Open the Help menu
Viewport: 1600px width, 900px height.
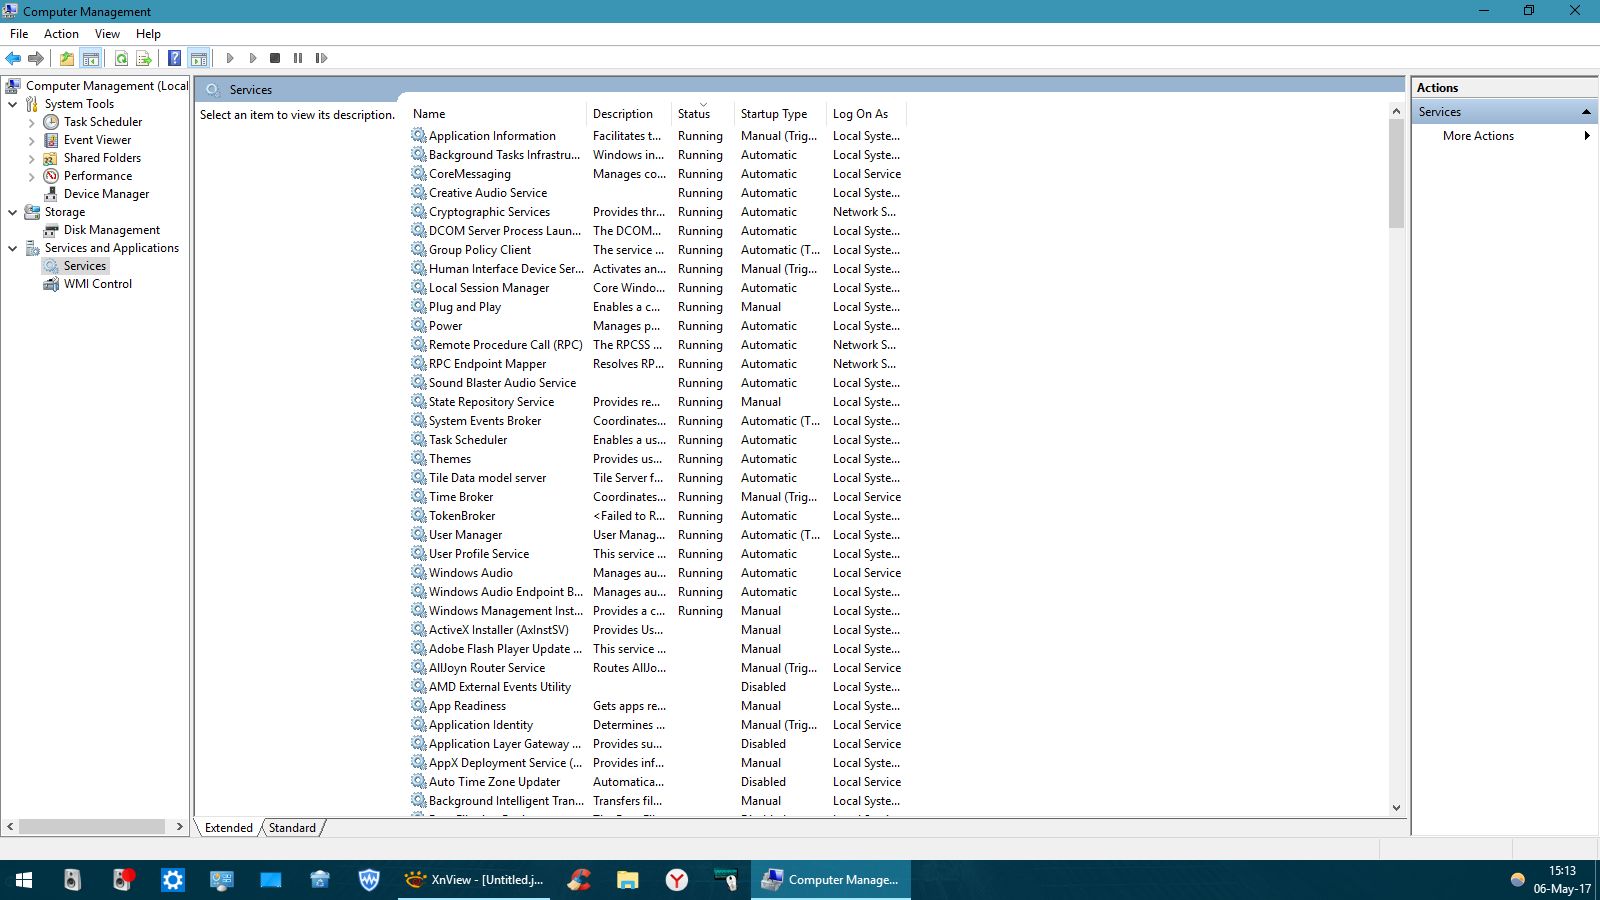[x=148, y=33]
